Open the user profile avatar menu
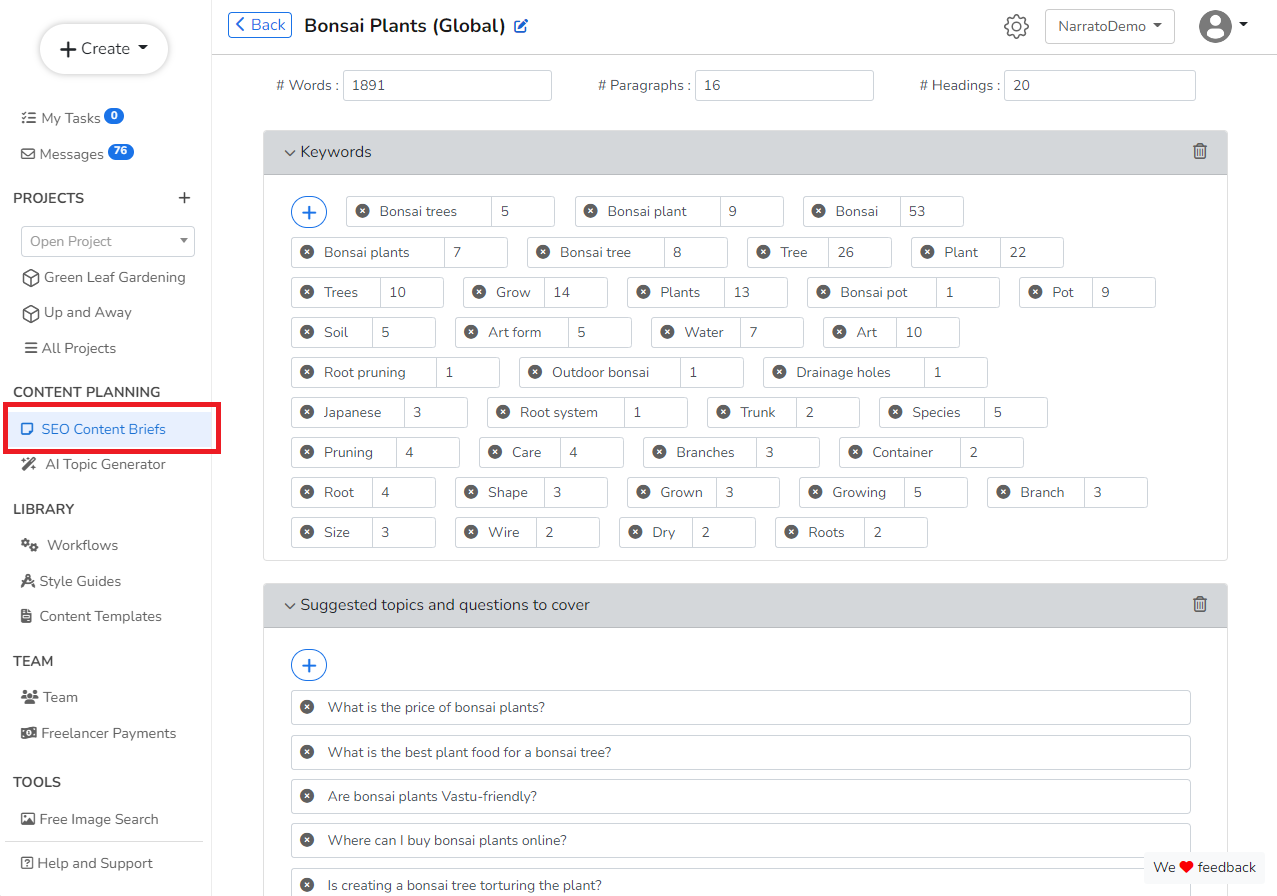Image resolution: width=1277 pixels, height=896 pixels. point(1223,26)
